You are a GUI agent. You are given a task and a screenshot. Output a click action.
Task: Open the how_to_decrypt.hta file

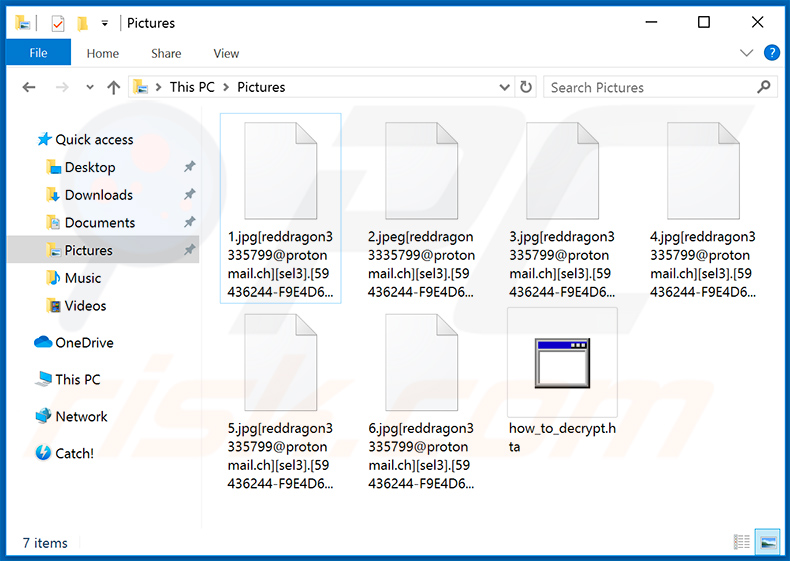(562, 362)
